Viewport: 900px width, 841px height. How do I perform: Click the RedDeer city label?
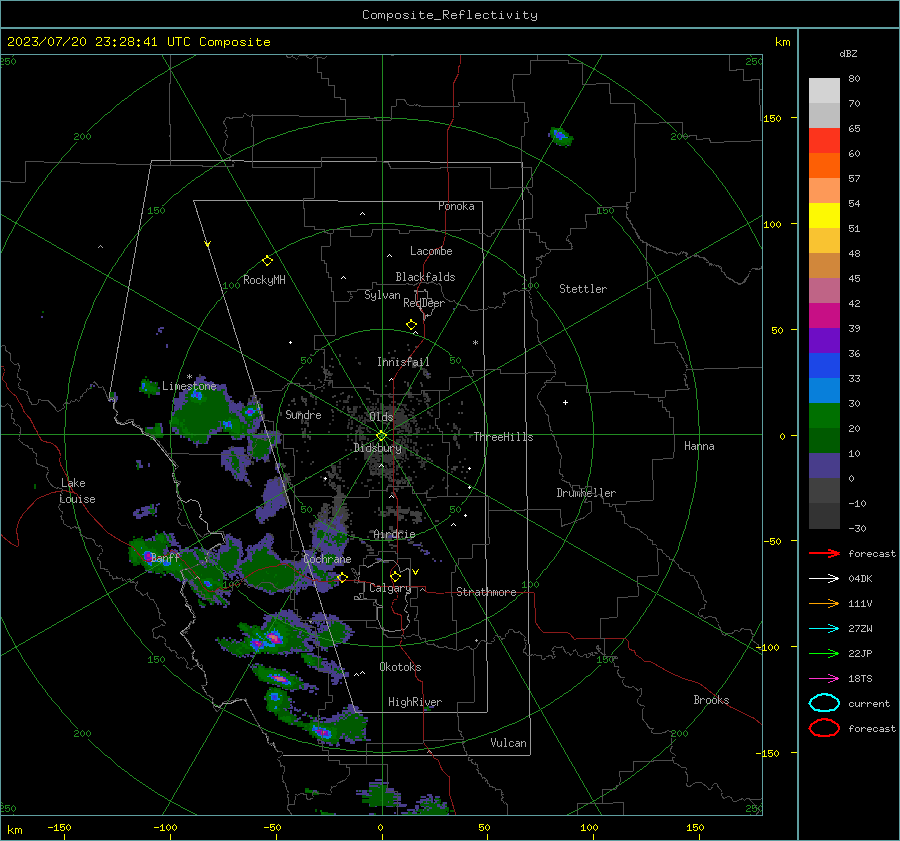[x=424, y=303]
